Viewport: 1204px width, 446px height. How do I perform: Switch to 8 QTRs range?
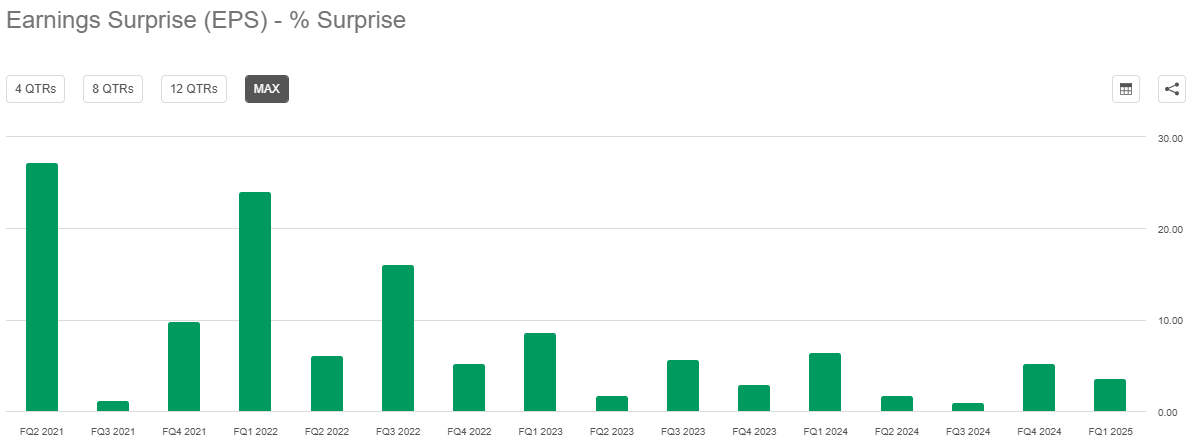point(113,89)
